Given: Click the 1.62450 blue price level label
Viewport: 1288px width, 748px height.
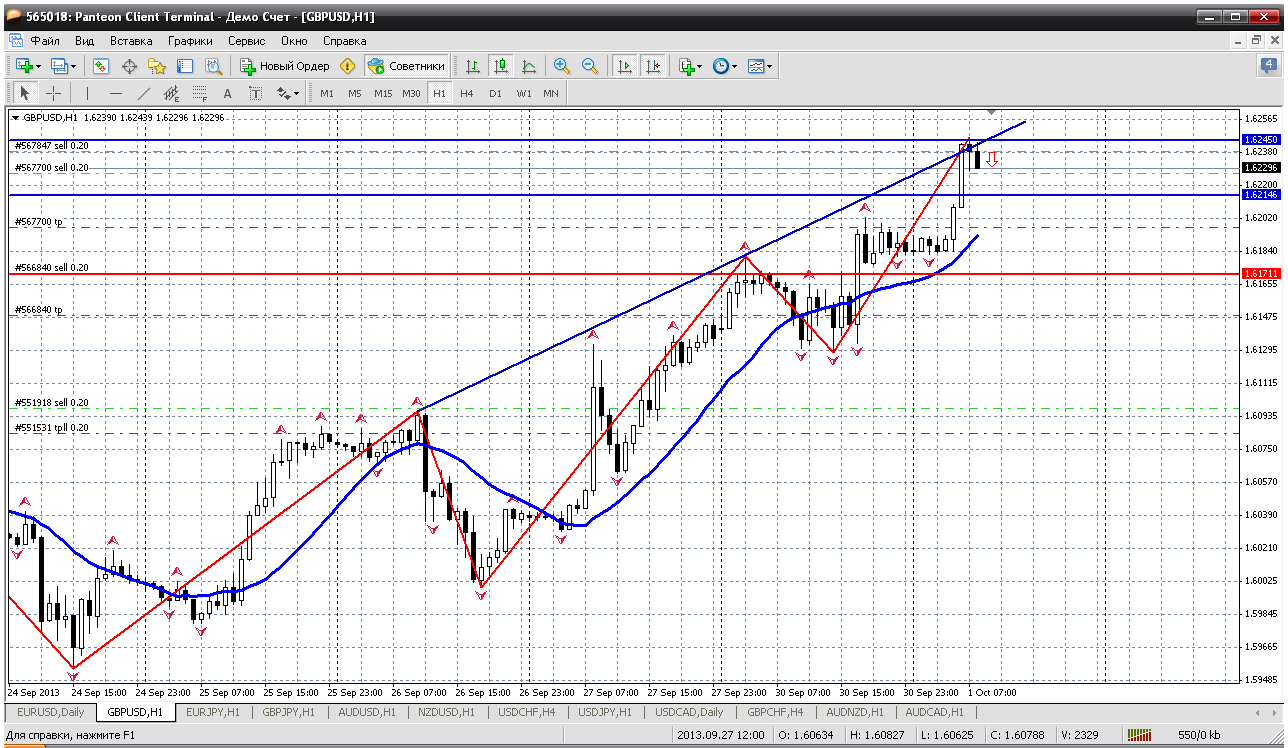Looking at the screenshot, I should 1260,140.
